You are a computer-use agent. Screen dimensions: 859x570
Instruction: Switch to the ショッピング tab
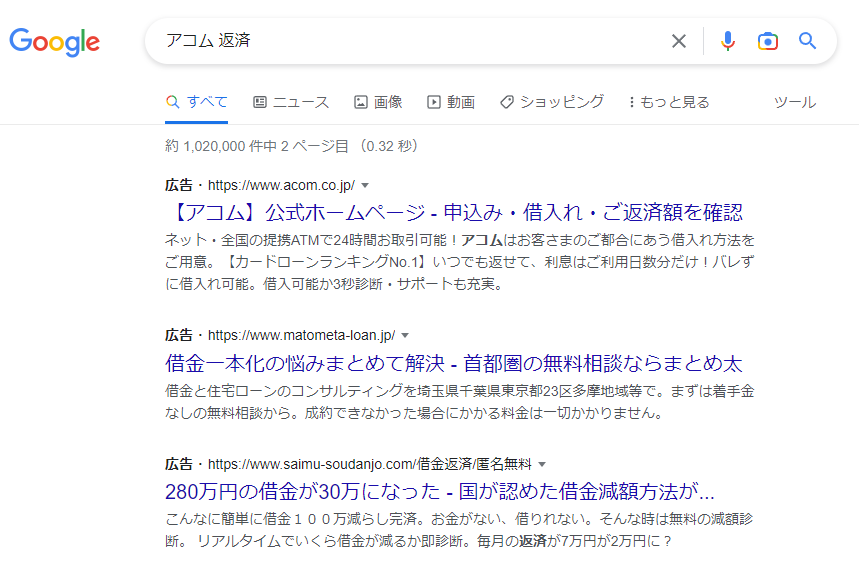552,102
